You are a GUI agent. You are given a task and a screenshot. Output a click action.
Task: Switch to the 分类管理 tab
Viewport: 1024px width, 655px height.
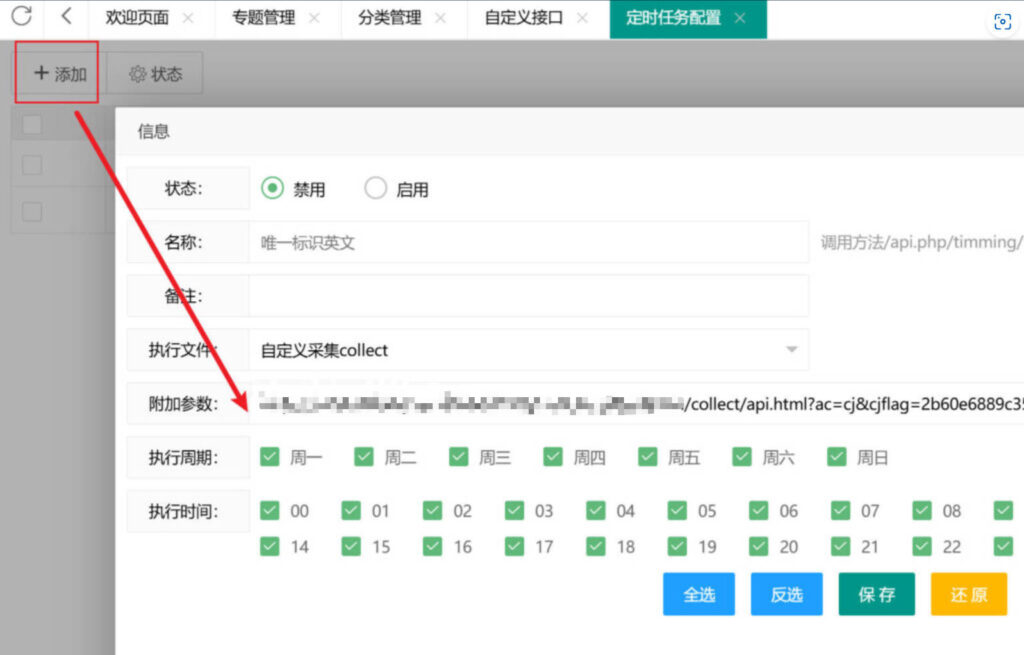pos(389,19)
